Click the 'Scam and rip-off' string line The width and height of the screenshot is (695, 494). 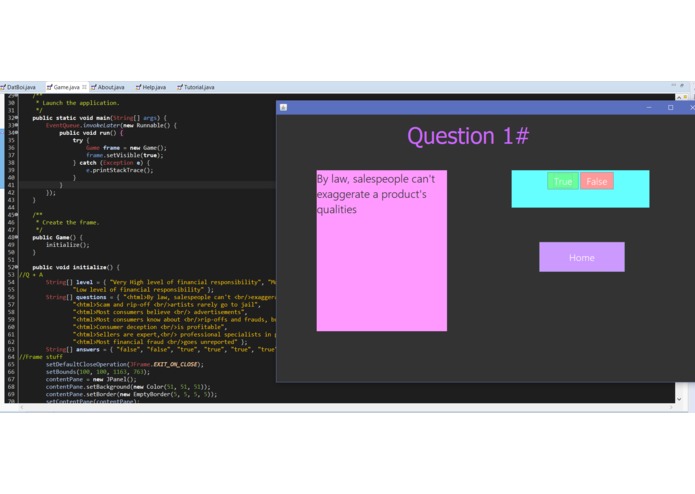pos(168,305)
